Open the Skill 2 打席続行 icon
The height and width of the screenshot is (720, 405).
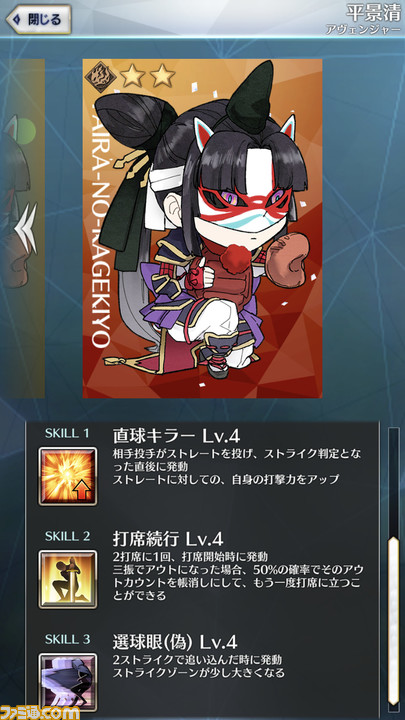tap(68, 579)
